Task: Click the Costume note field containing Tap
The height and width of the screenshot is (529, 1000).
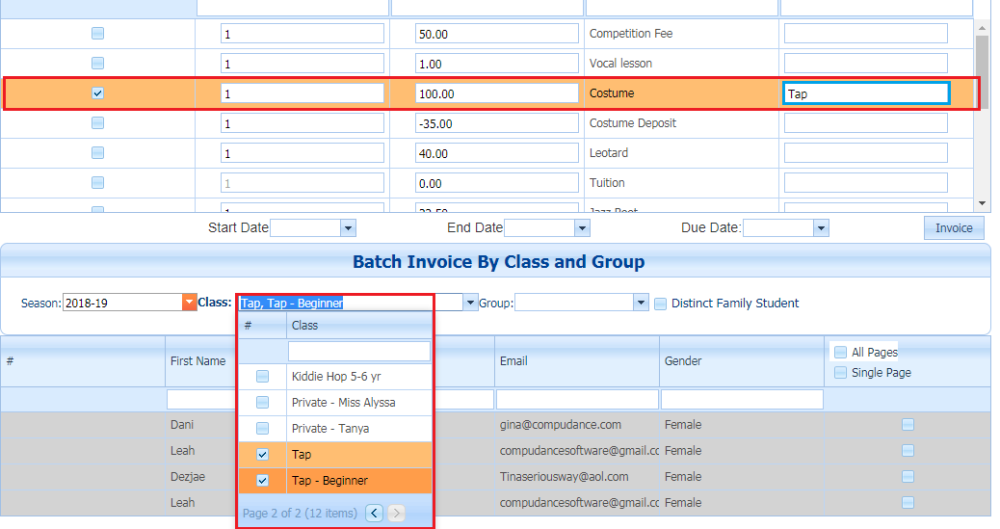Action: (866, 94)
